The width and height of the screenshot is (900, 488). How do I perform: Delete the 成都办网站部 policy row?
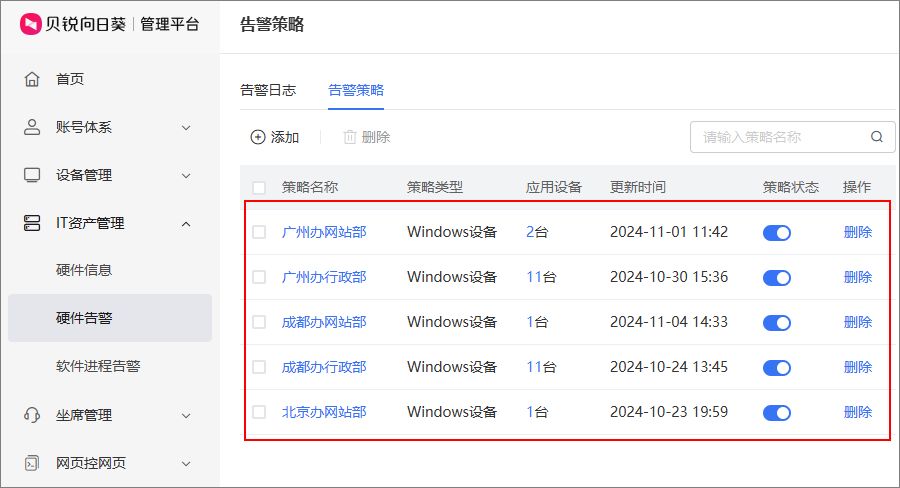(858, 322)
